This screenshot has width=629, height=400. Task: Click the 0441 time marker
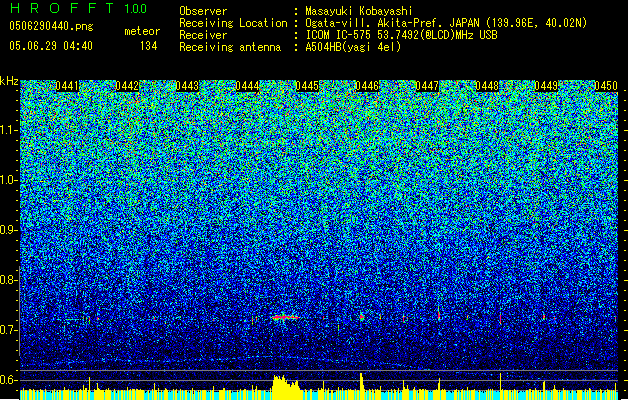(x=67, y=86)
